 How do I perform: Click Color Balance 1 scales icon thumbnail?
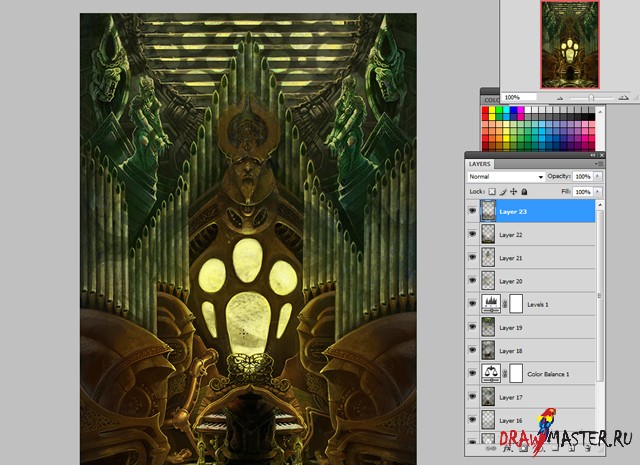[x=491, y=373]
